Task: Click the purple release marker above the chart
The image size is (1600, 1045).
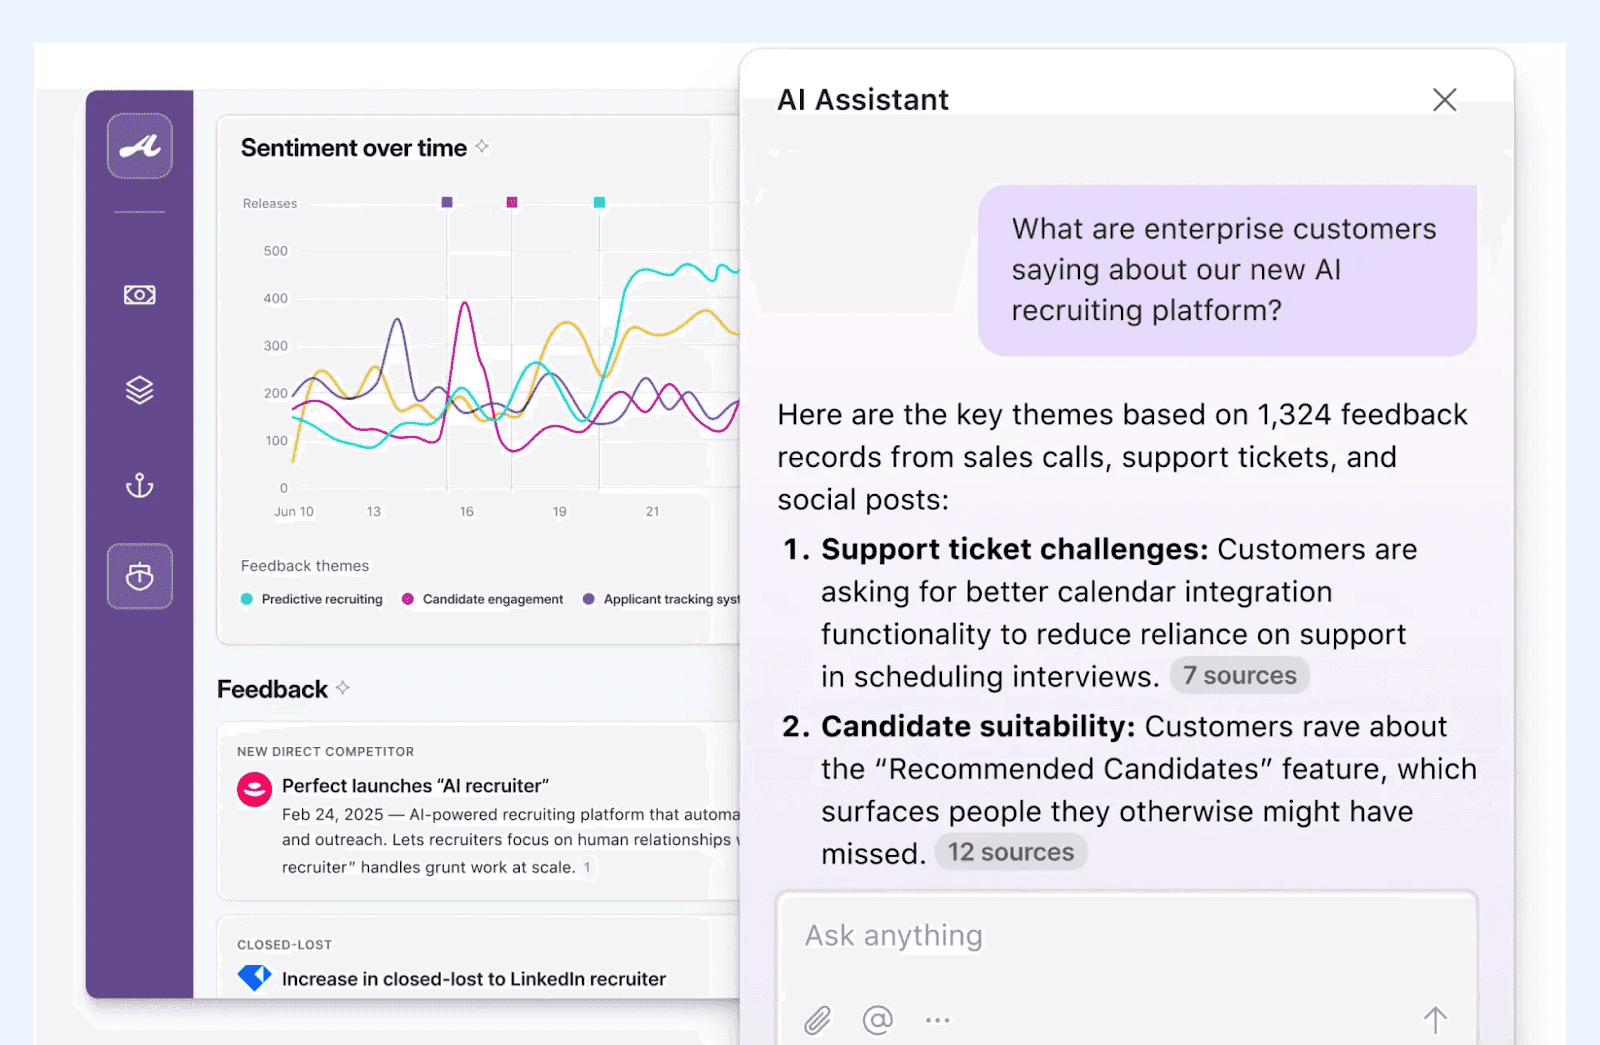Action: 447,201
